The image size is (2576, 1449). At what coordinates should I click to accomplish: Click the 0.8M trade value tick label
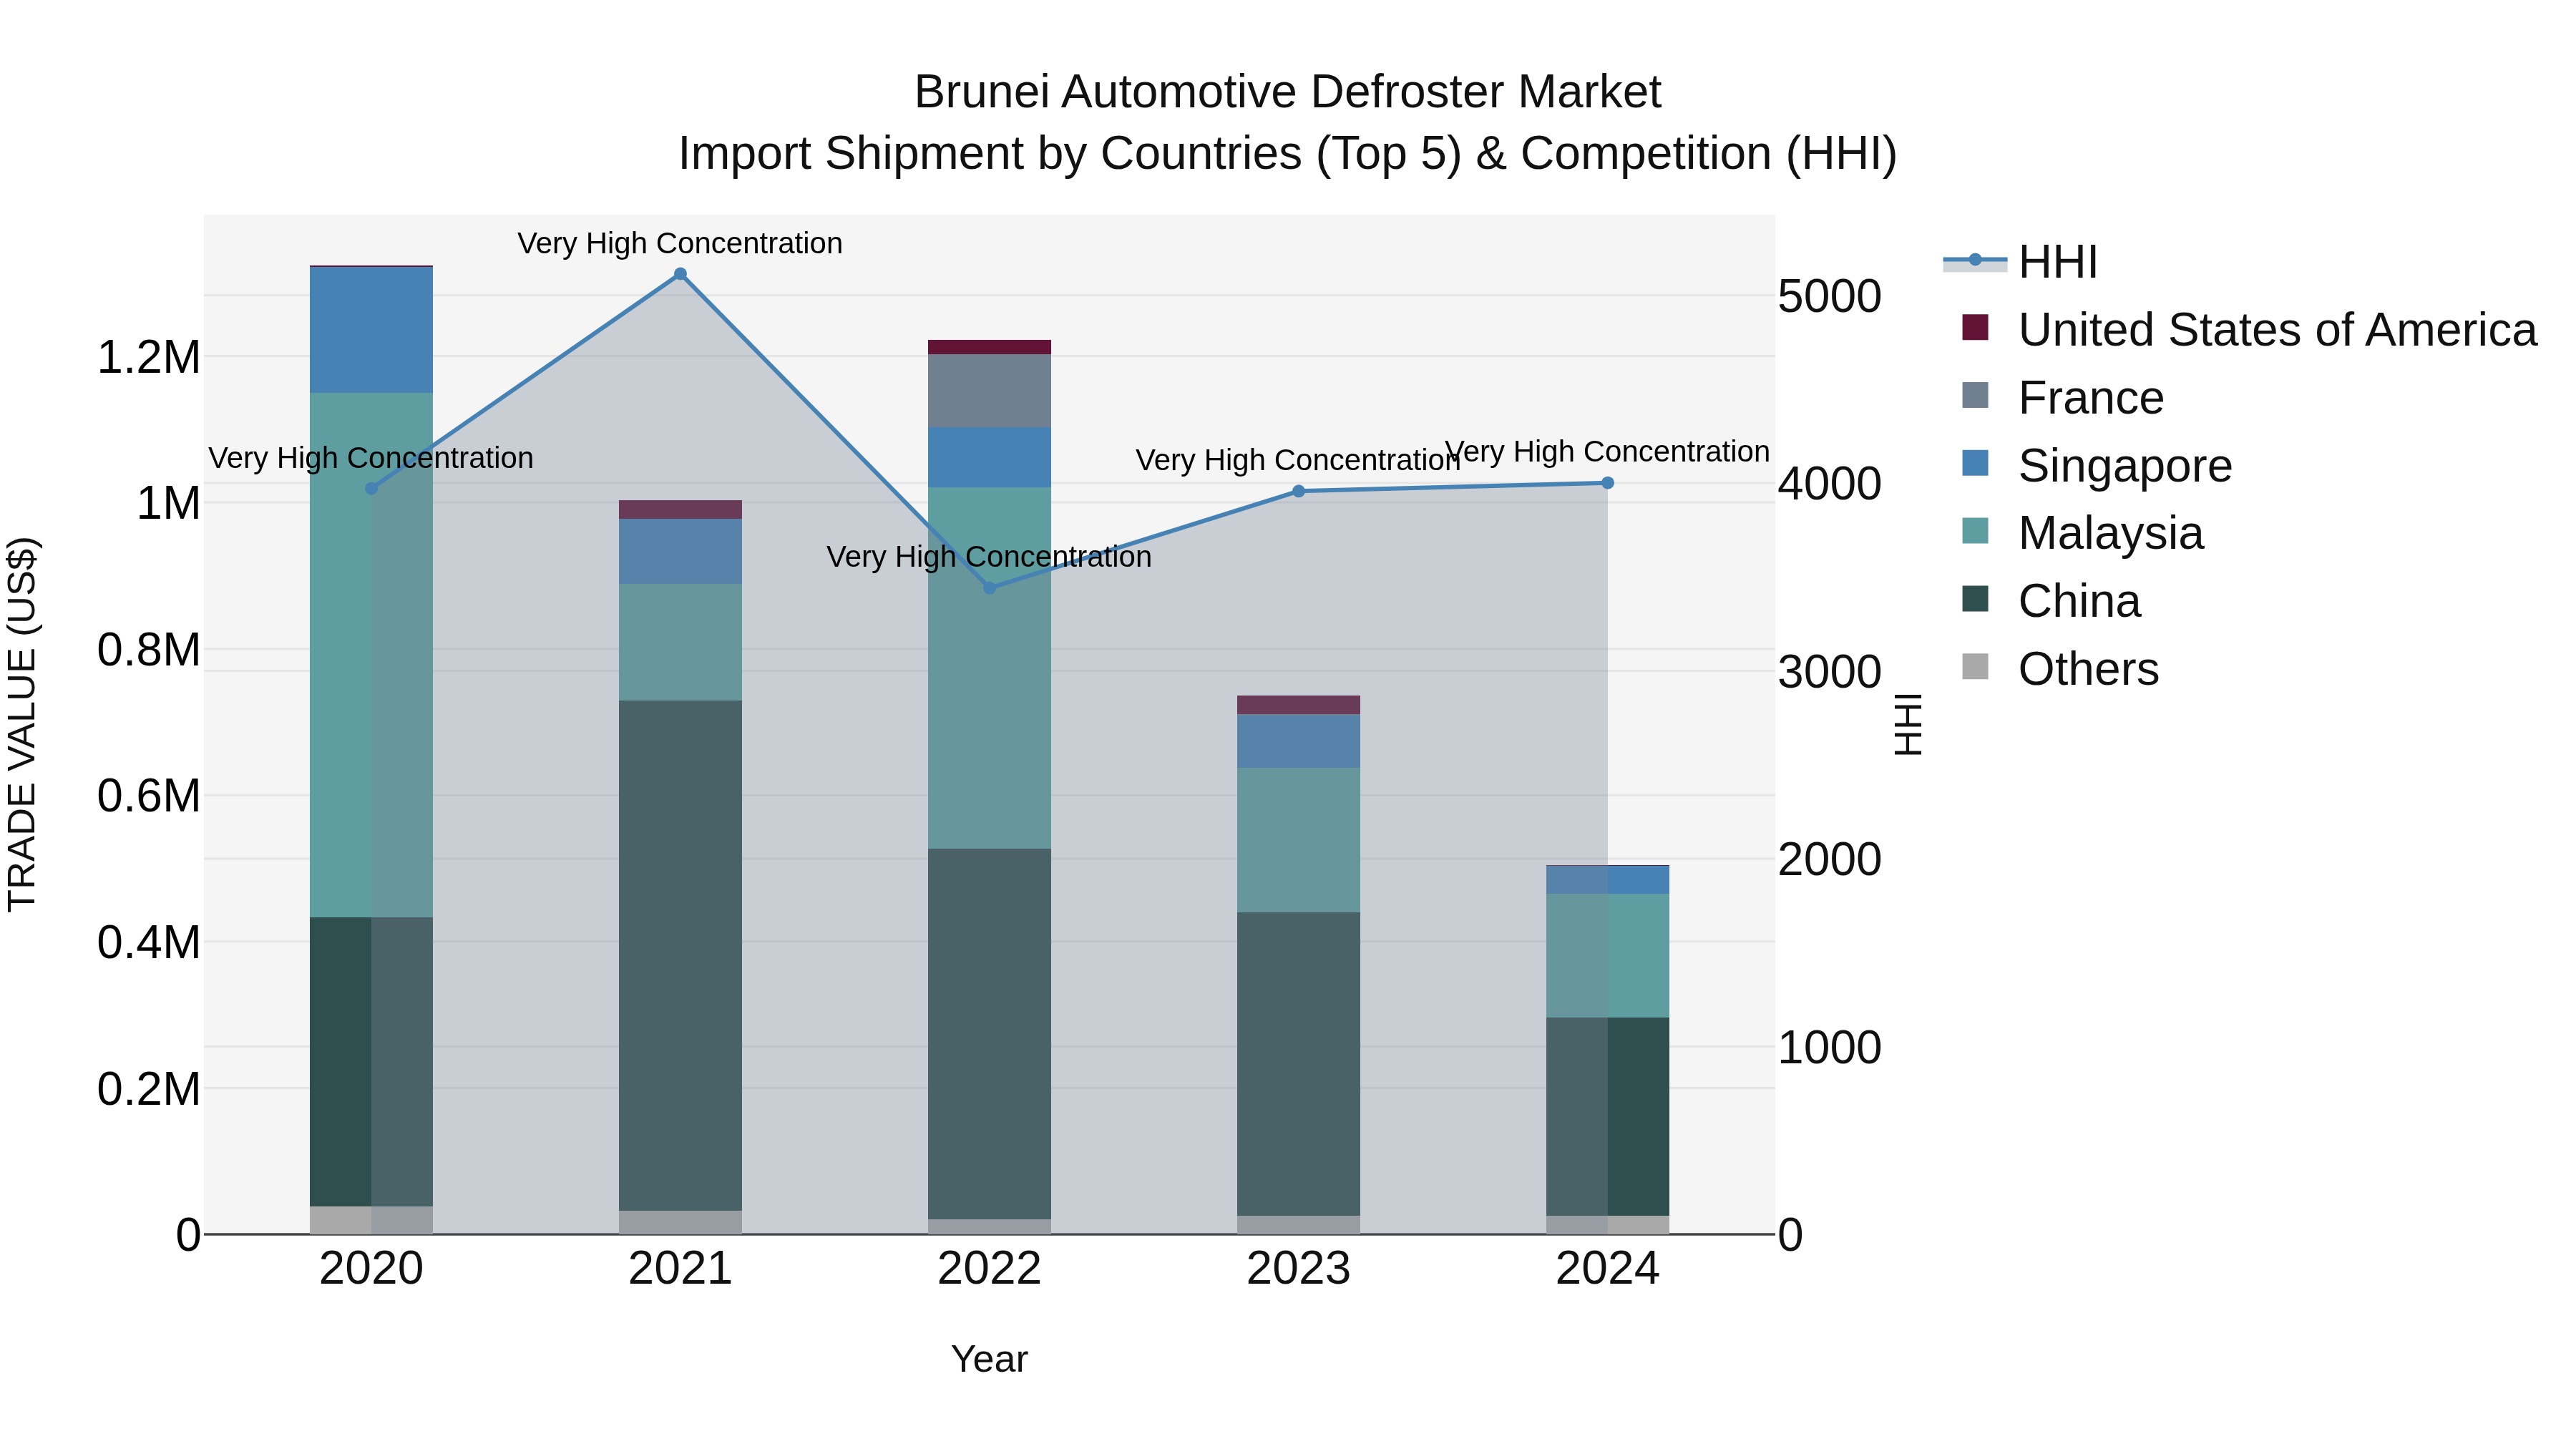(x=149, y=650)
